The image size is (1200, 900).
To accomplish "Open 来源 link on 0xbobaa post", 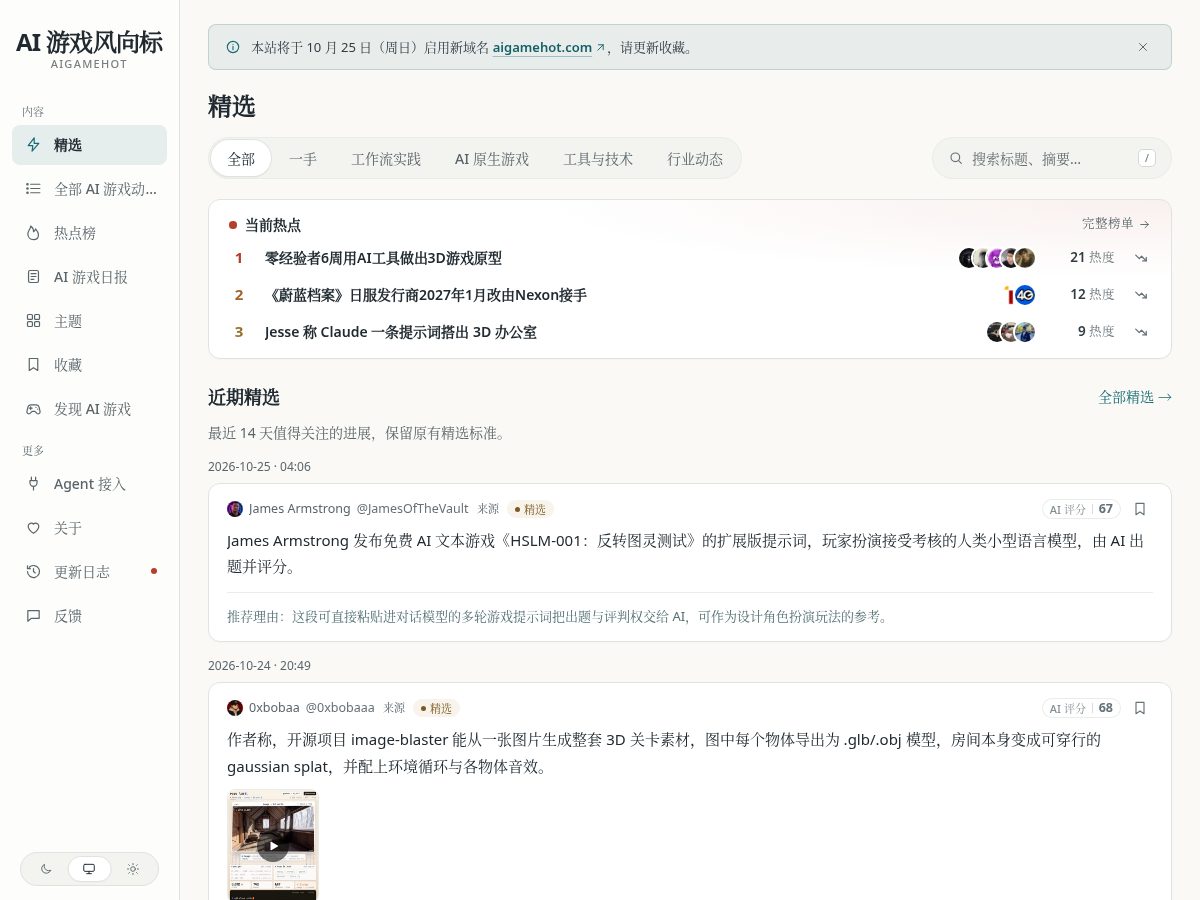I will 394,708.
